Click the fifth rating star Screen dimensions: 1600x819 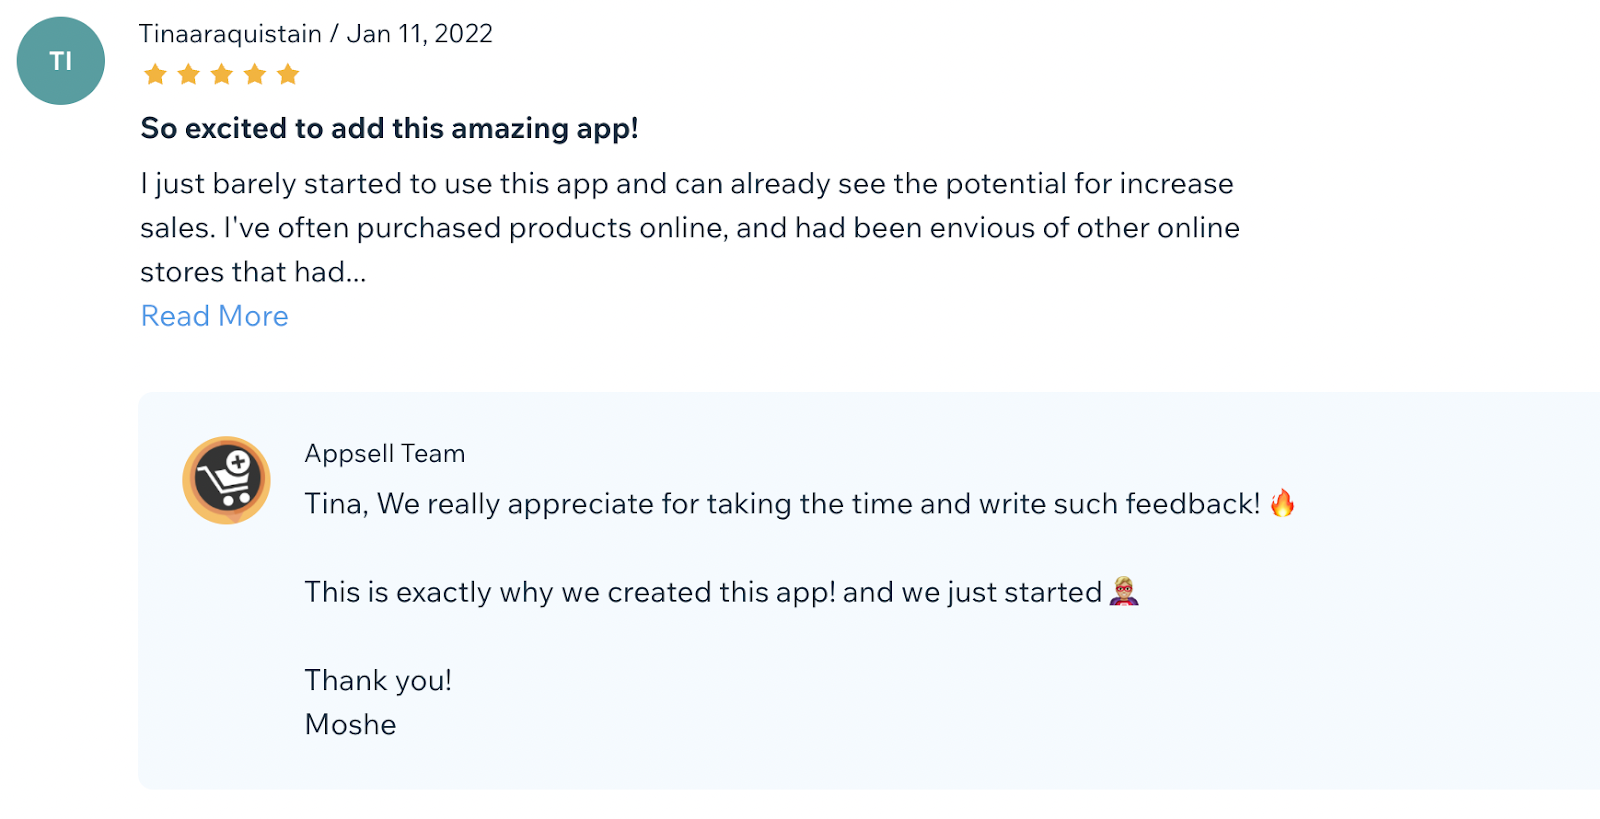point(288,74)
